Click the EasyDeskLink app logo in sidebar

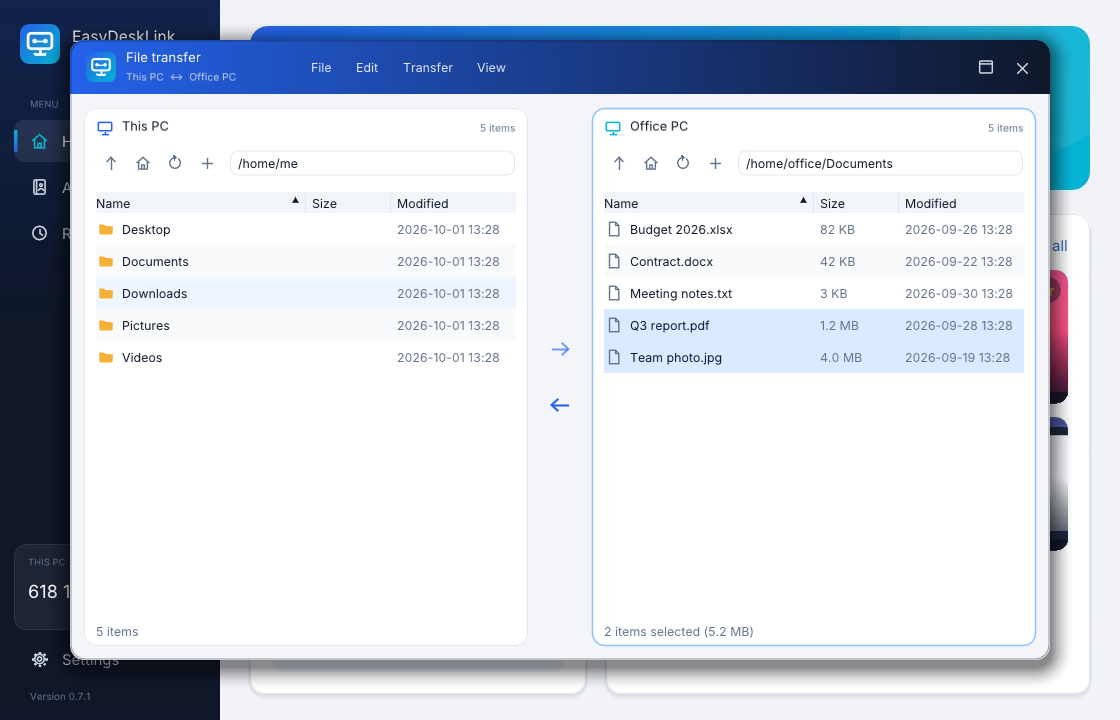pyautogui.click(x=40, y=44)
